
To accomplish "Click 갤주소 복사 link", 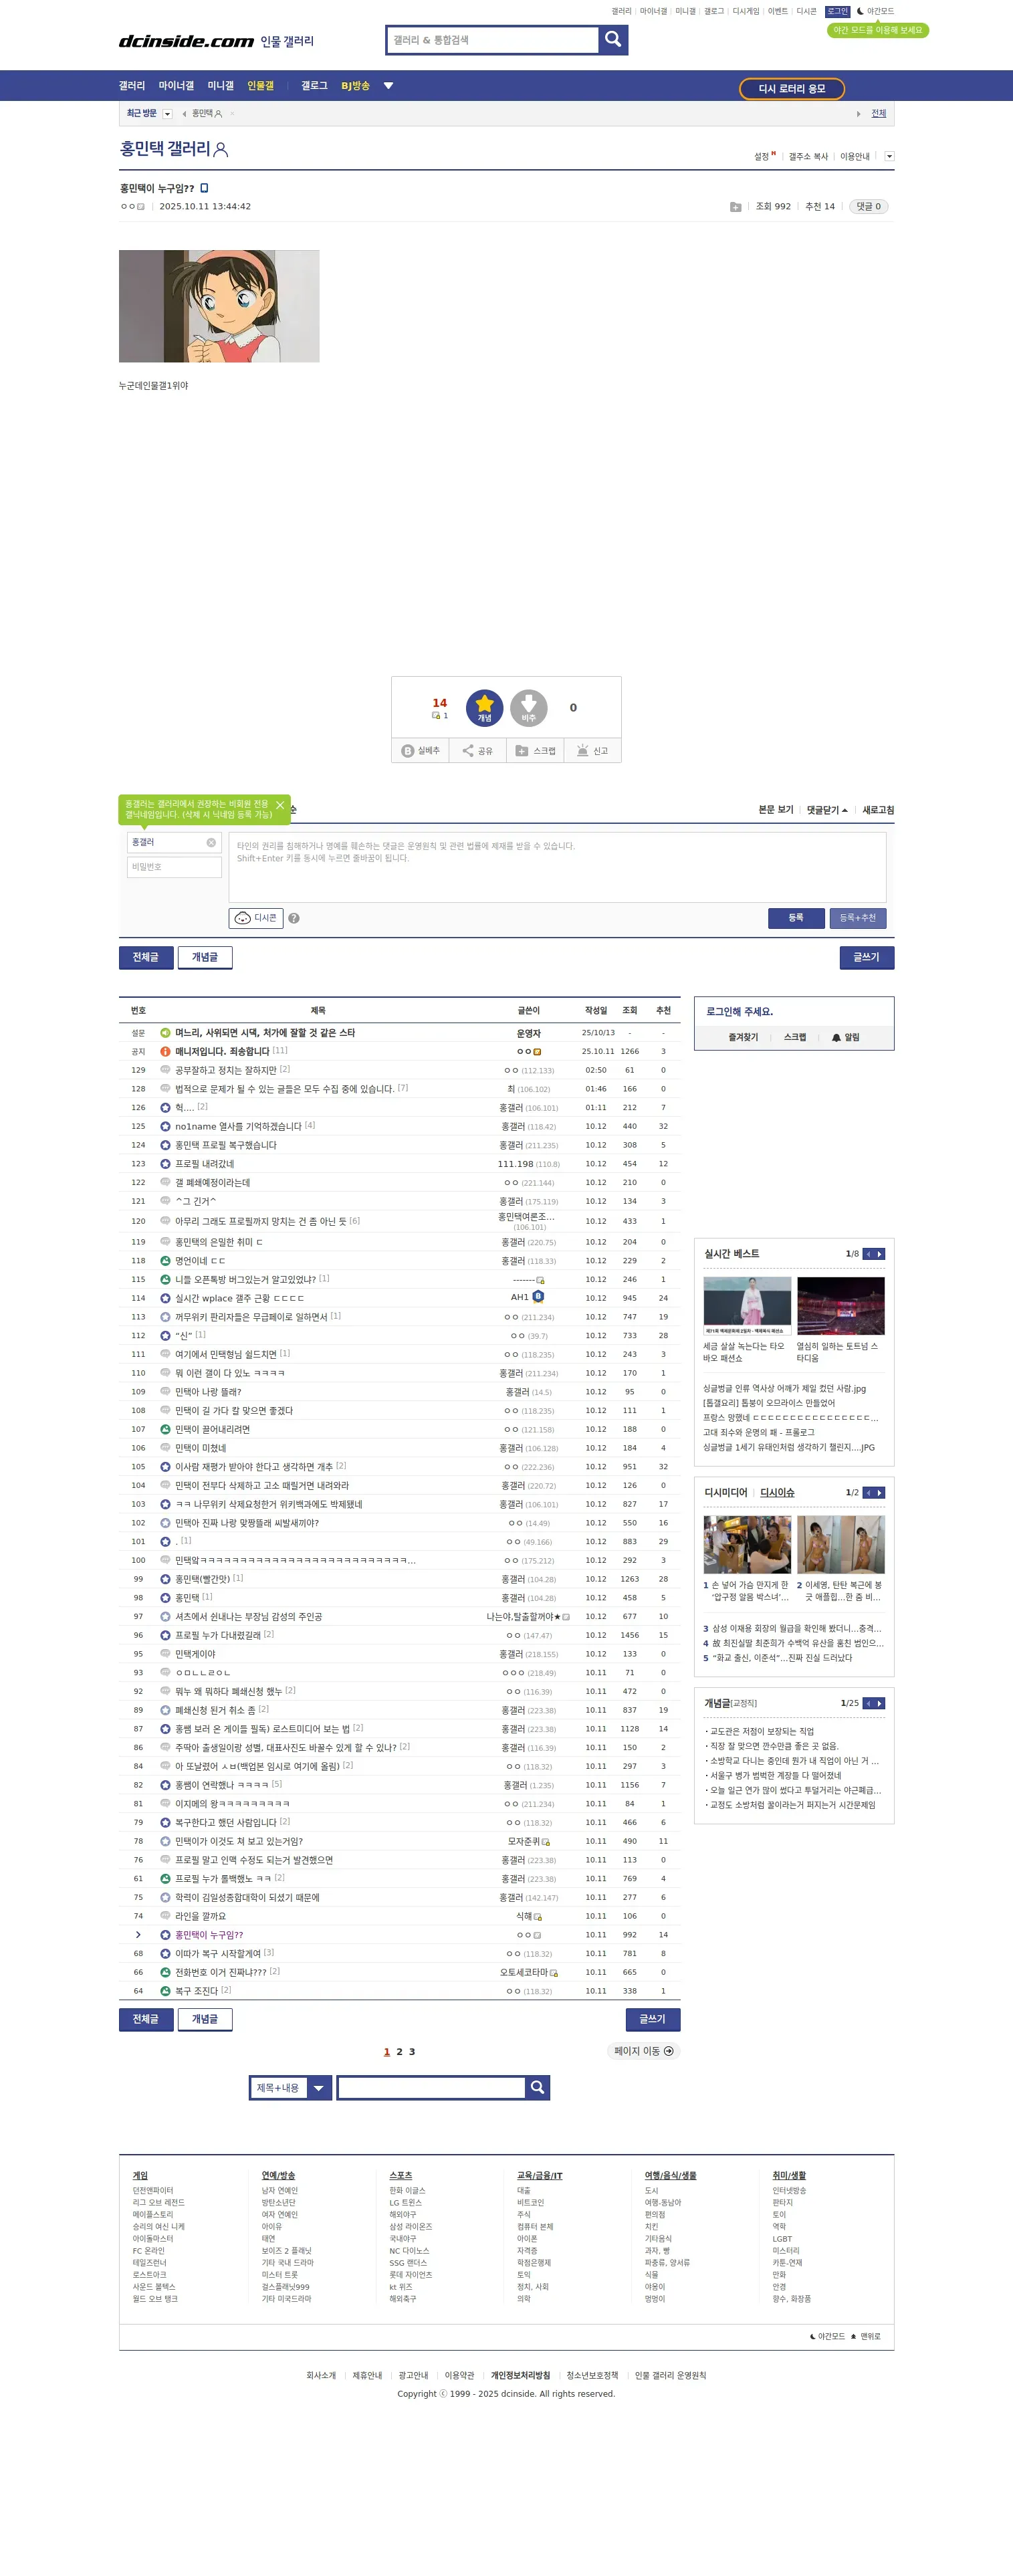I will (807, 157).
